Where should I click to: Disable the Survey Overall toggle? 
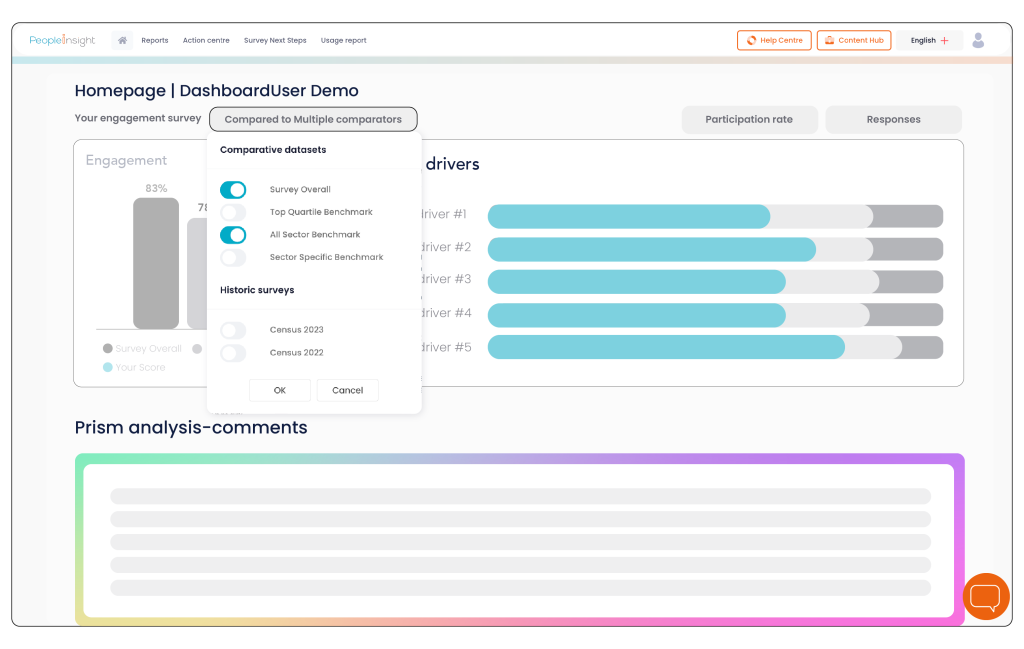pos(233,190)
